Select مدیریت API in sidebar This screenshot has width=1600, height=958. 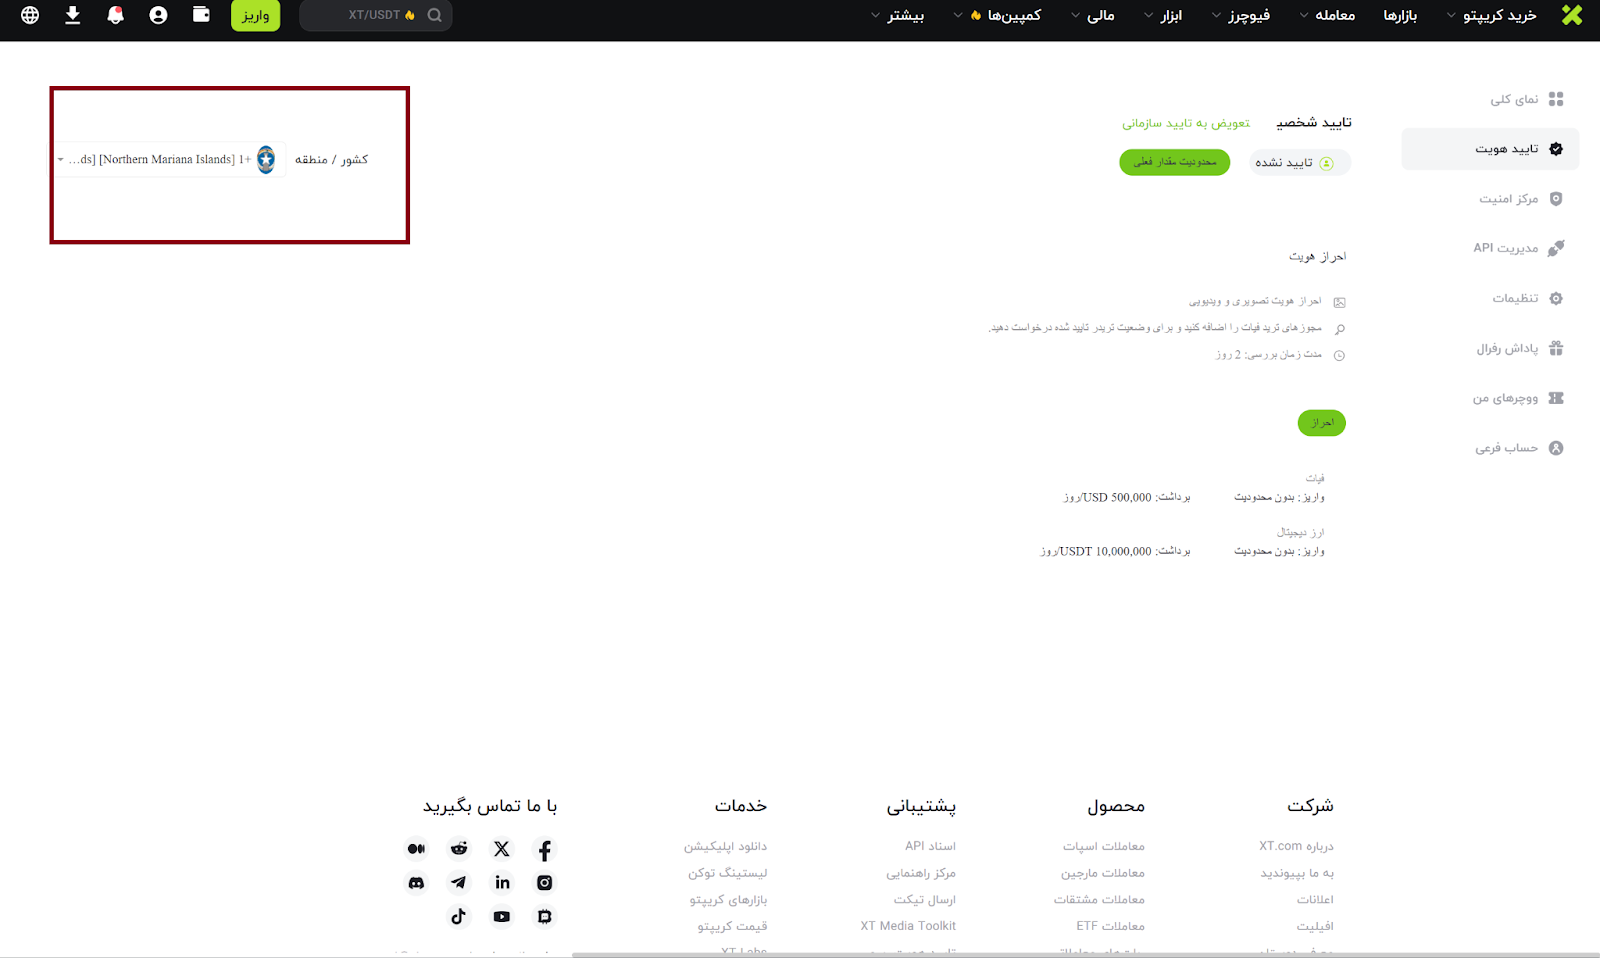point(1506,248)
